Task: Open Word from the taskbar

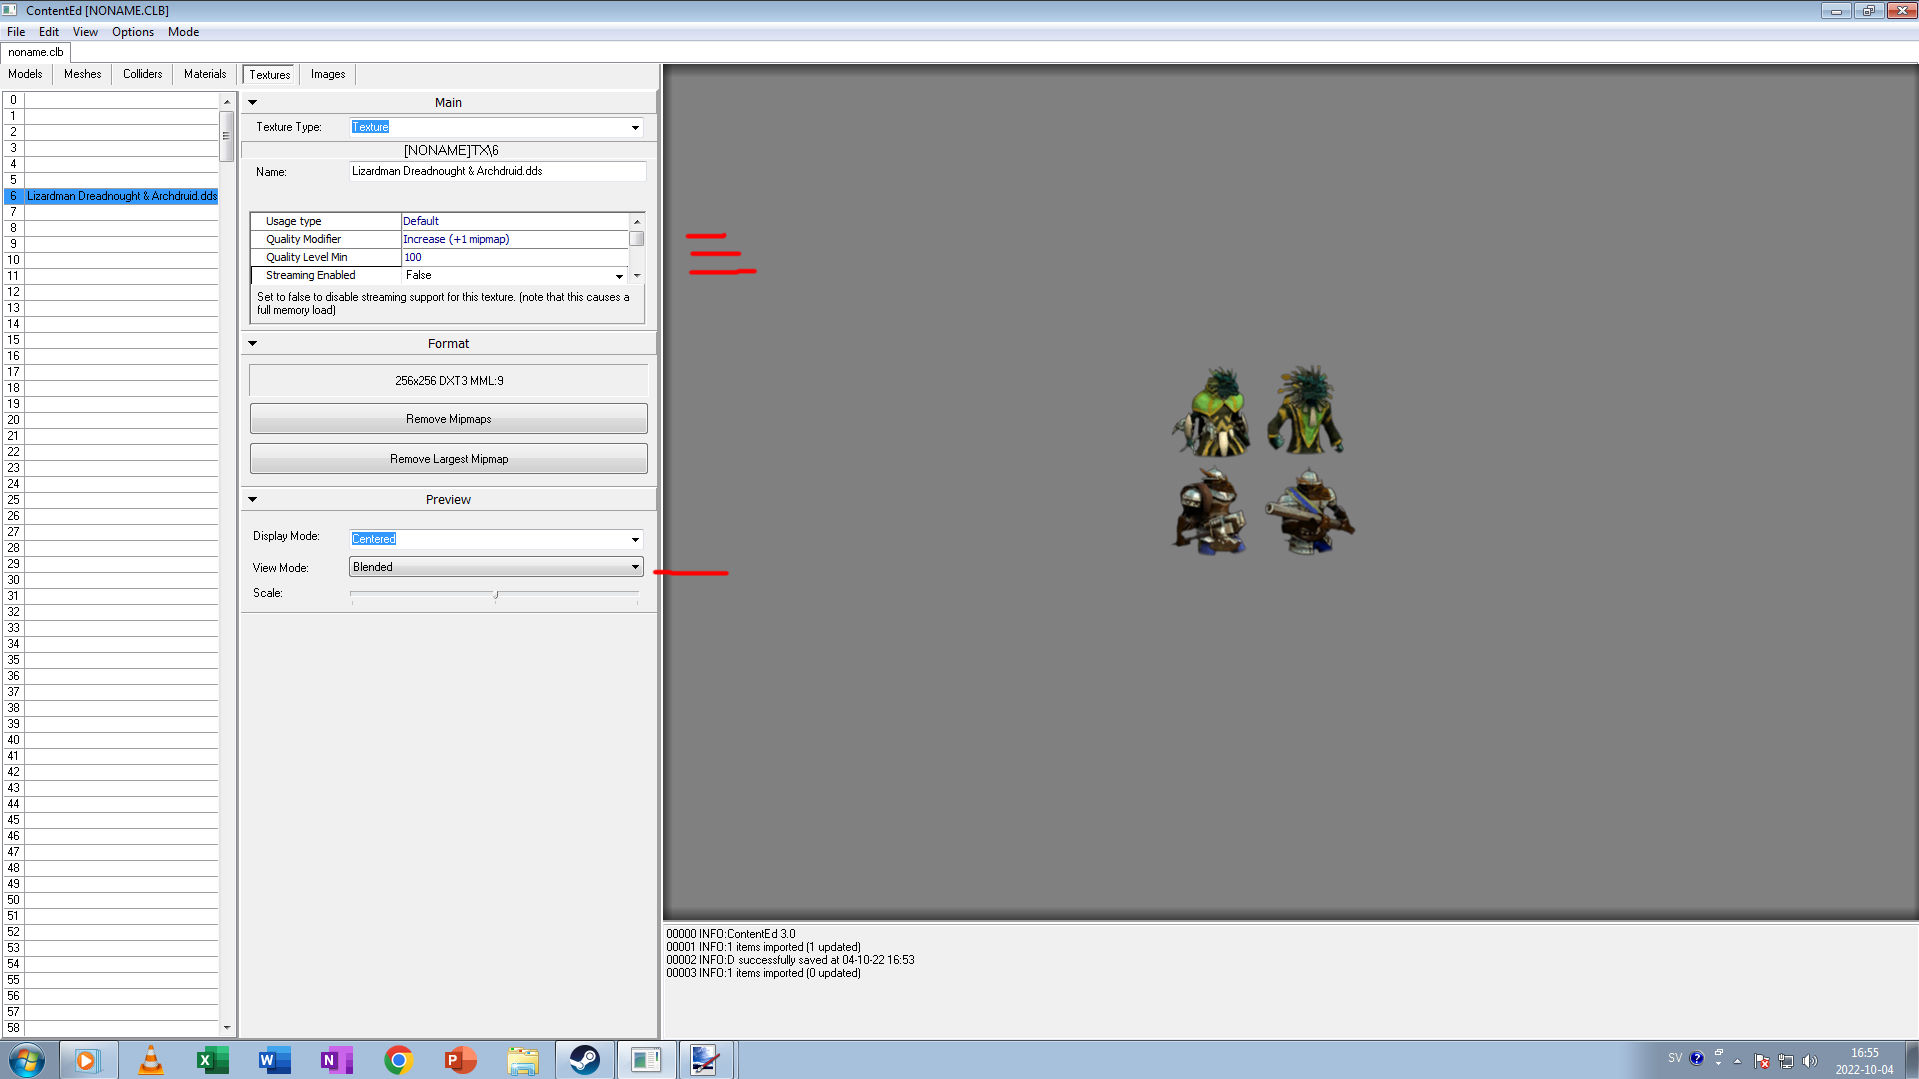Action: tap(274, 1060)
